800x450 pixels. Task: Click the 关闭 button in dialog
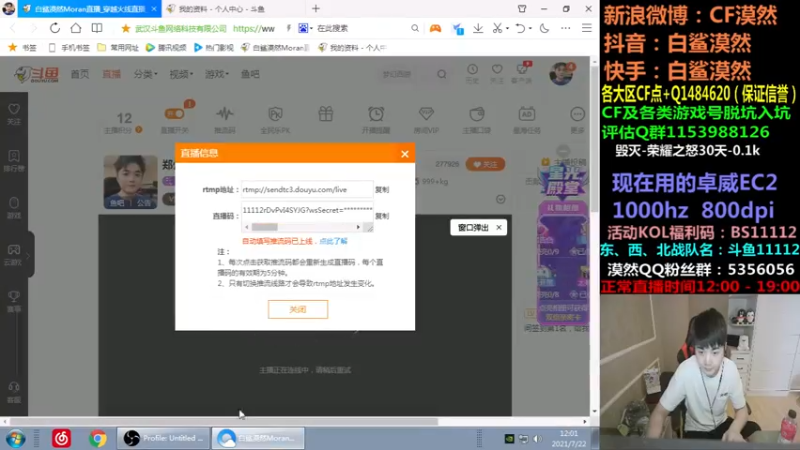pyautogui.click(x=298, y=309)
